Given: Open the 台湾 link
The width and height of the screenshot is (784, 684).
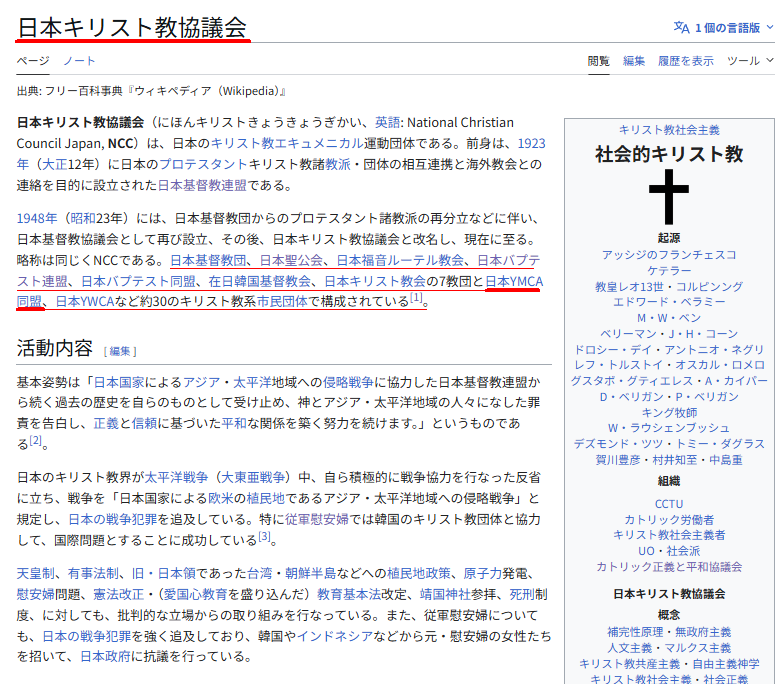Looking at the screenshot, I should pos(260,574).
